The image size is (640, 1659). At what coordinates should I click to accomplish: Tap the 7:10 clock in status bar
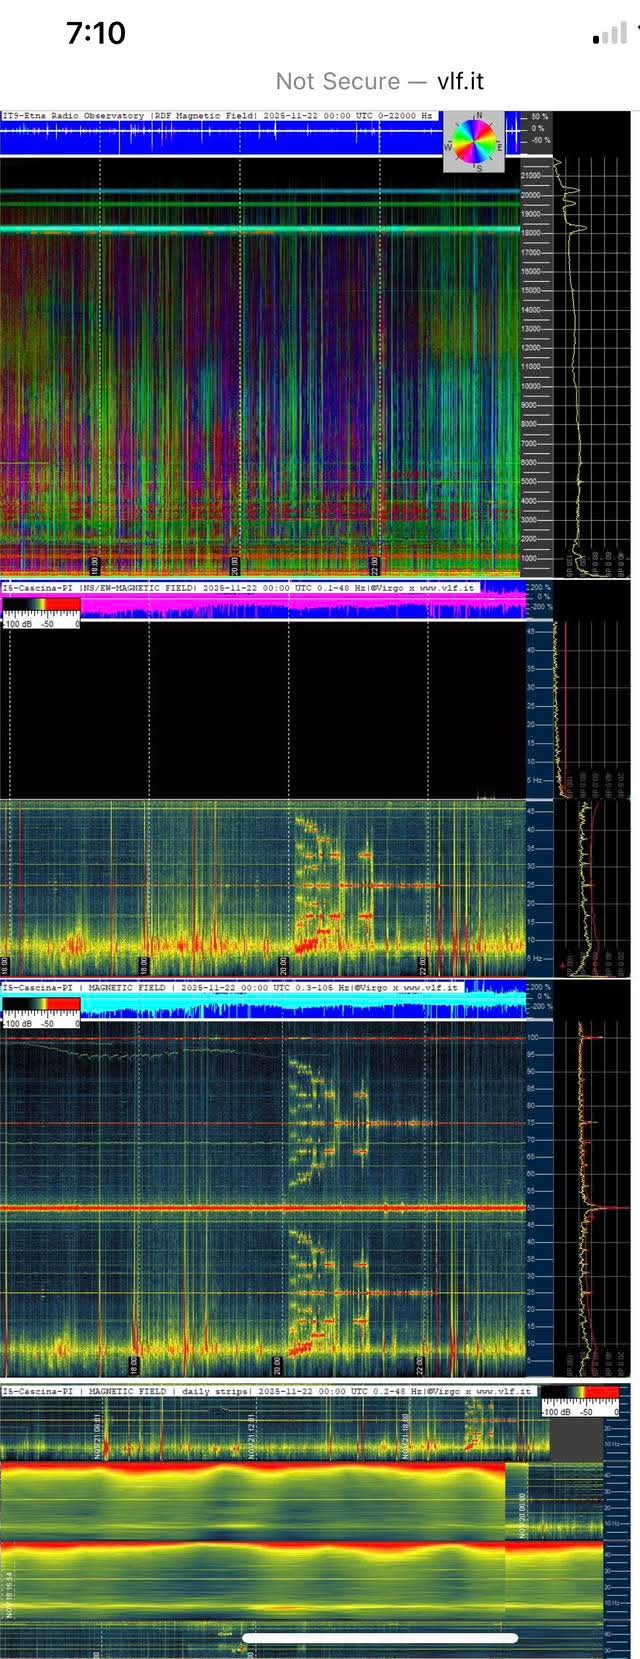pyautogui.click(x=96, y=34)
